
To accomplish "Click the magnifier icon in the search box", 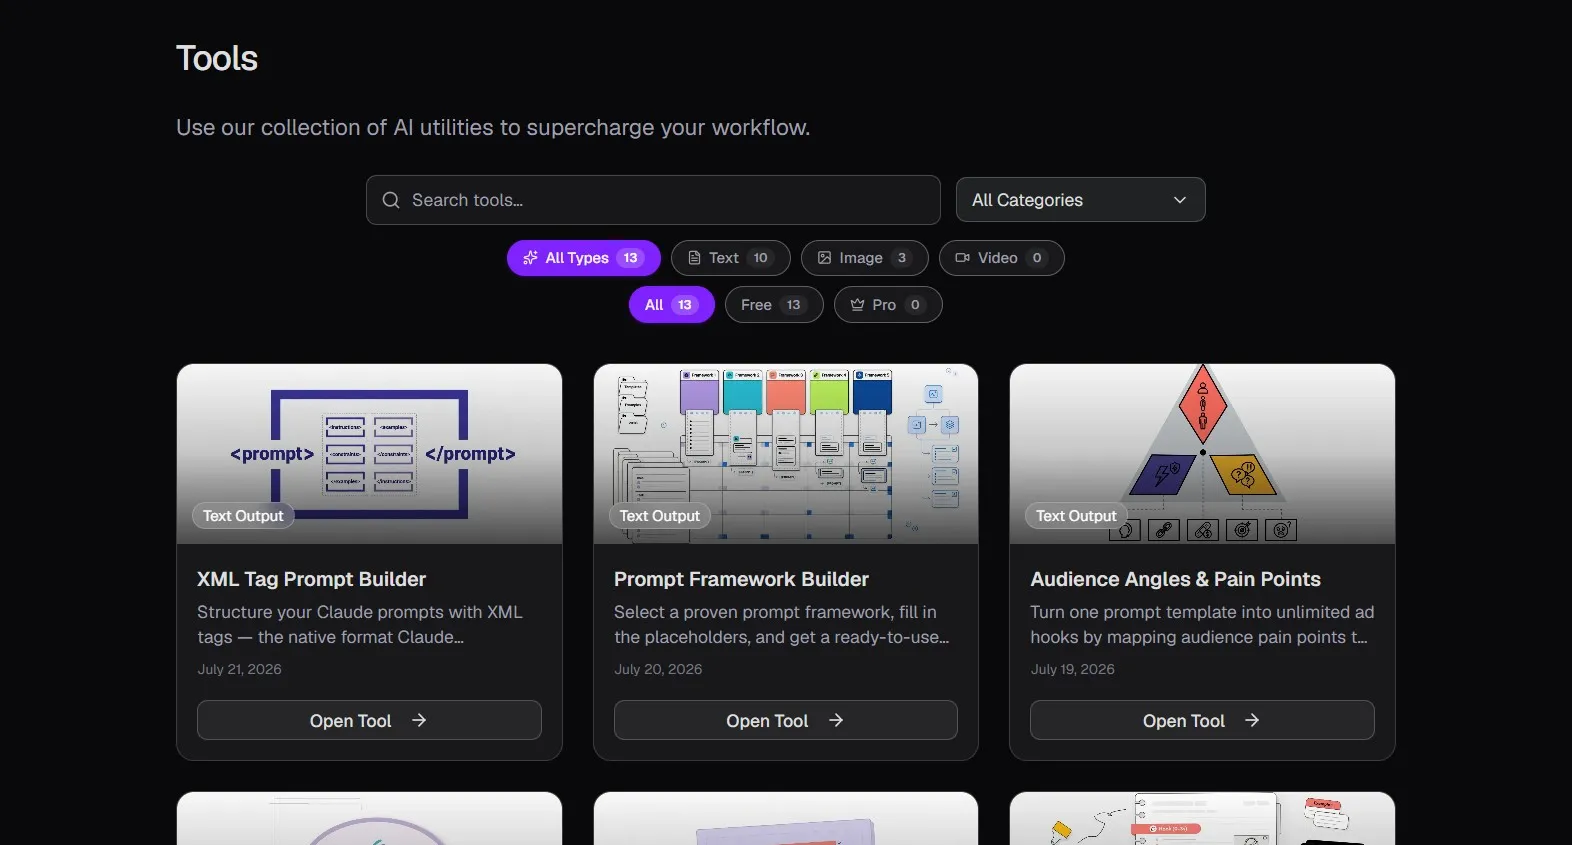I will pyautogui.click(x=391, y=200).
